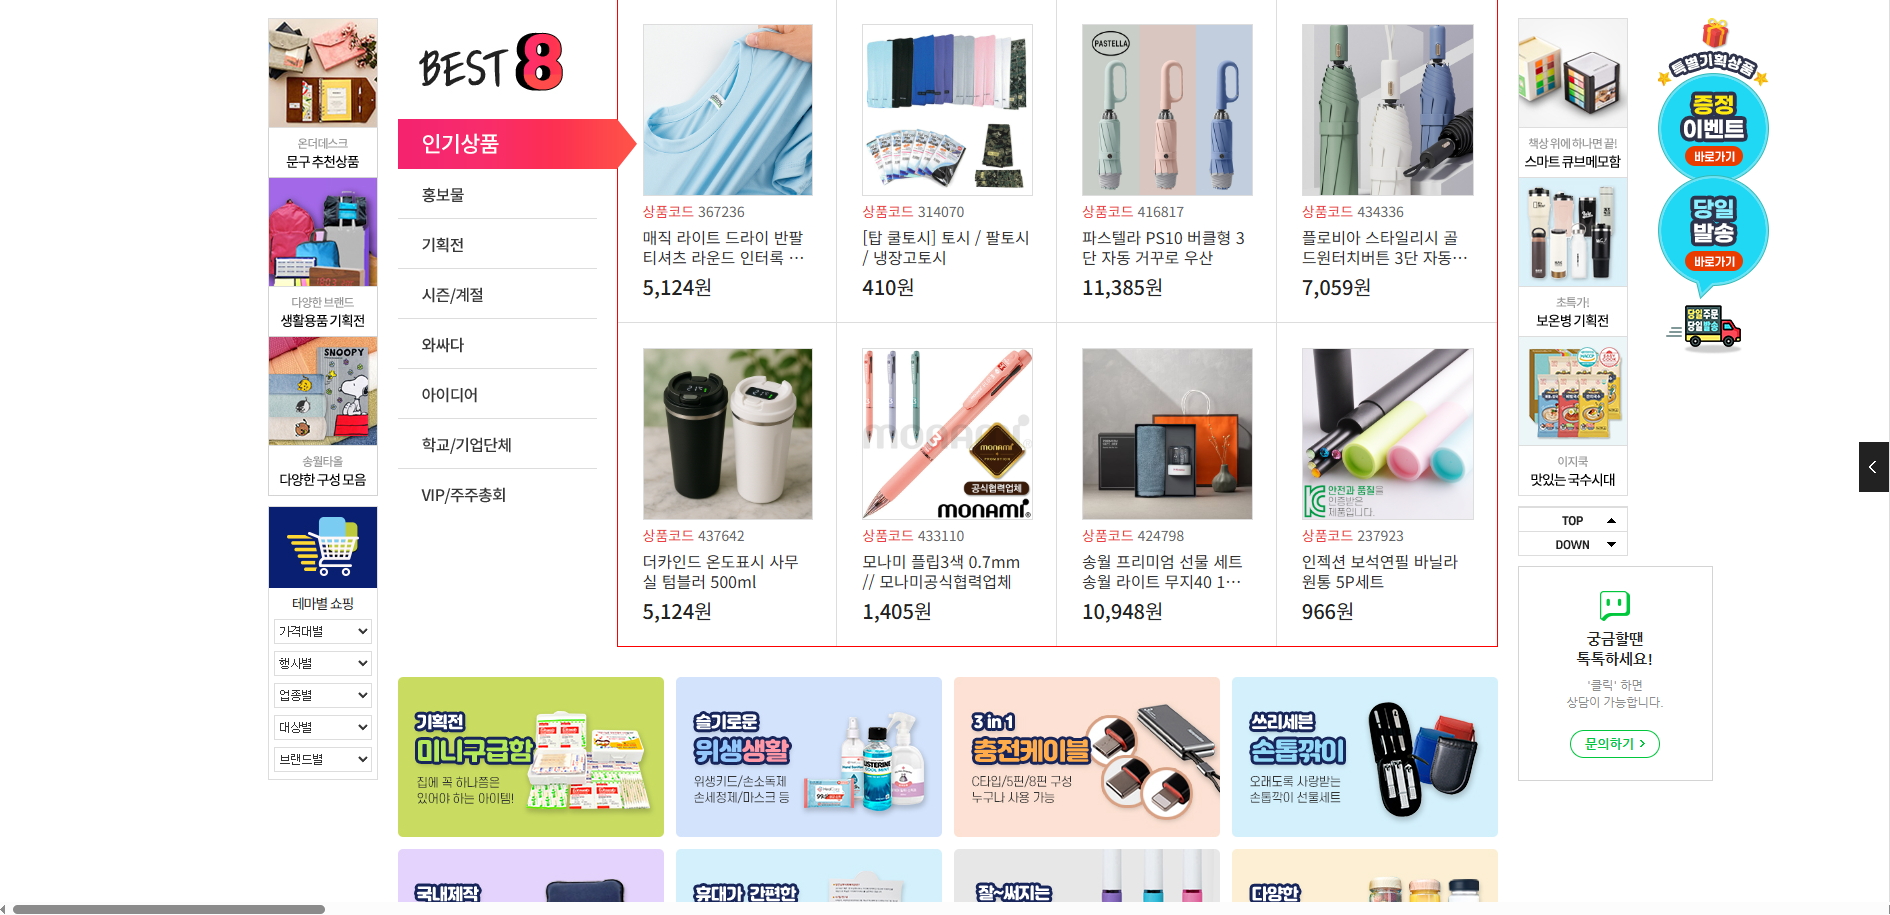The width and height of the screenshot is (1890, 915).
Task: Open the 미니구급함 banner
Action: coord(531,757)
